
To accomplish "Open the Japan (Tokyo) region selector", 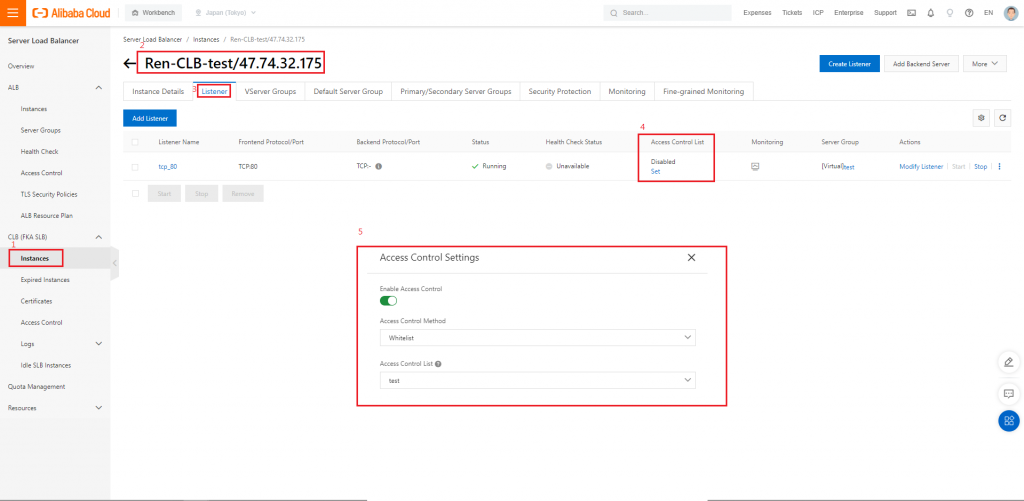I will click(x=225, y=12).
